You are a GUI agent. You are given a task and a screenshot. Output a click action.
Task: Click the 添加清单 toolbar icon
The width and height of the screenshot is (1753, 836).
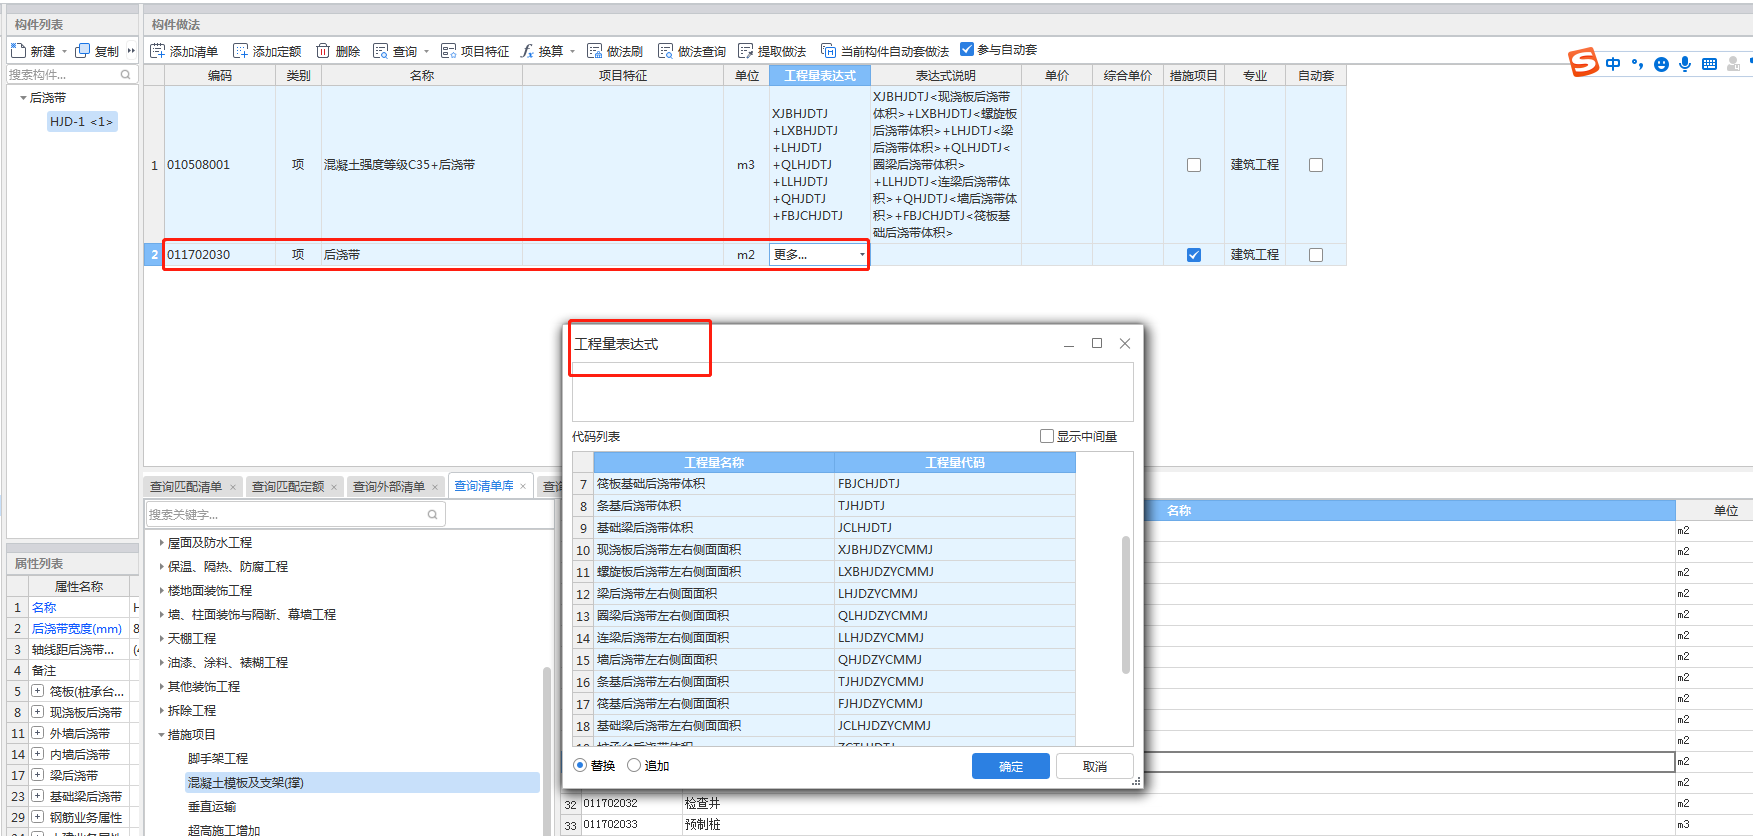[157, 51]
